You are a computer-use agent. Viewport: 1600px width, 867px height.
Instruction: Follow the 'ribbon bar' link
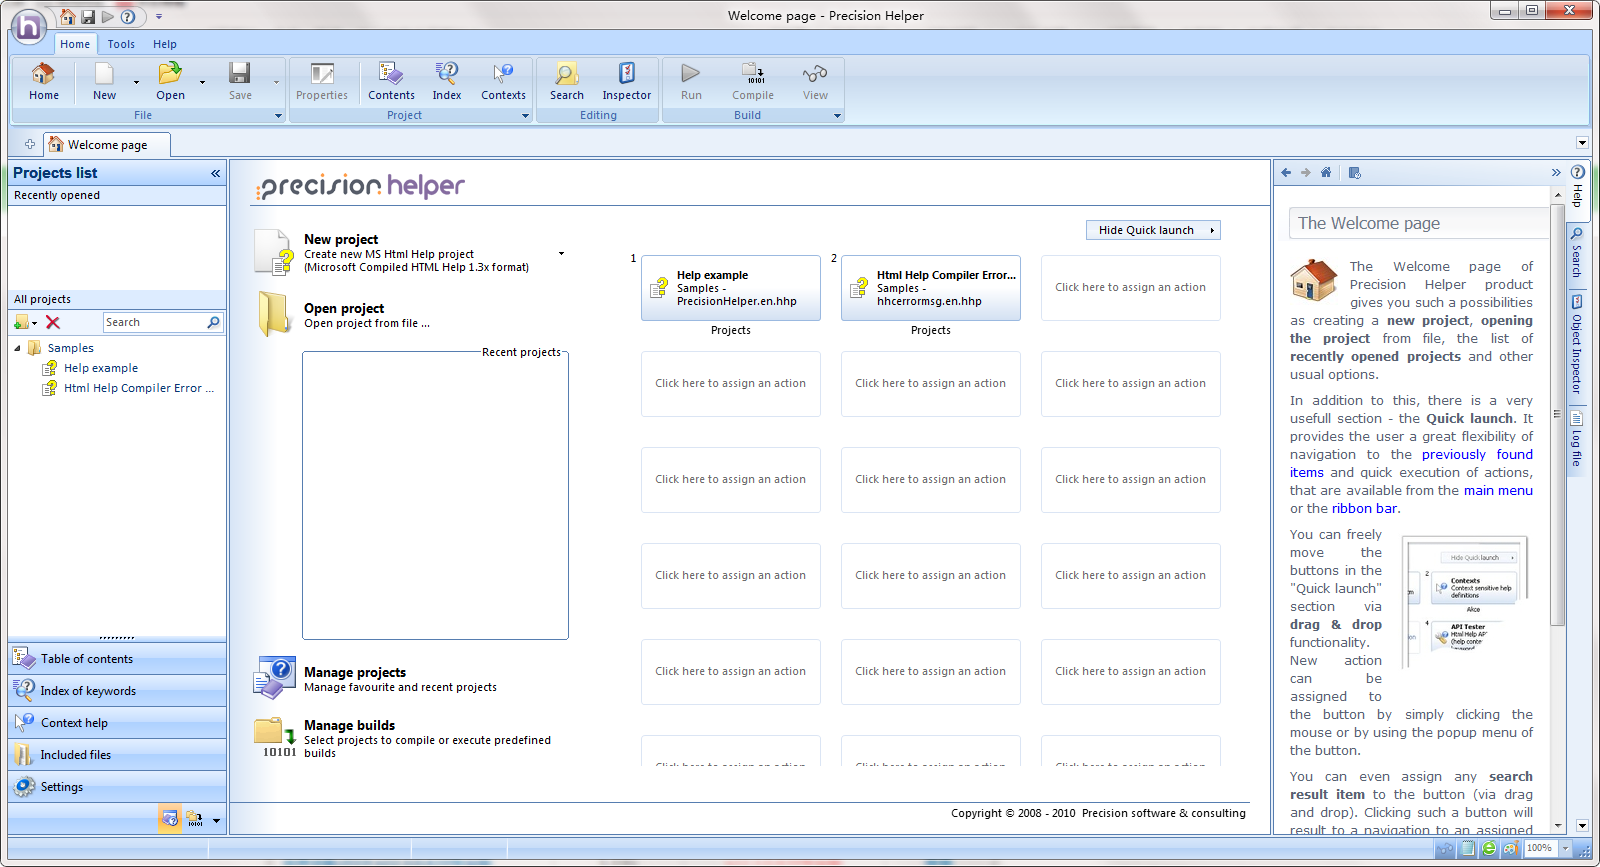click(1364, 508)
